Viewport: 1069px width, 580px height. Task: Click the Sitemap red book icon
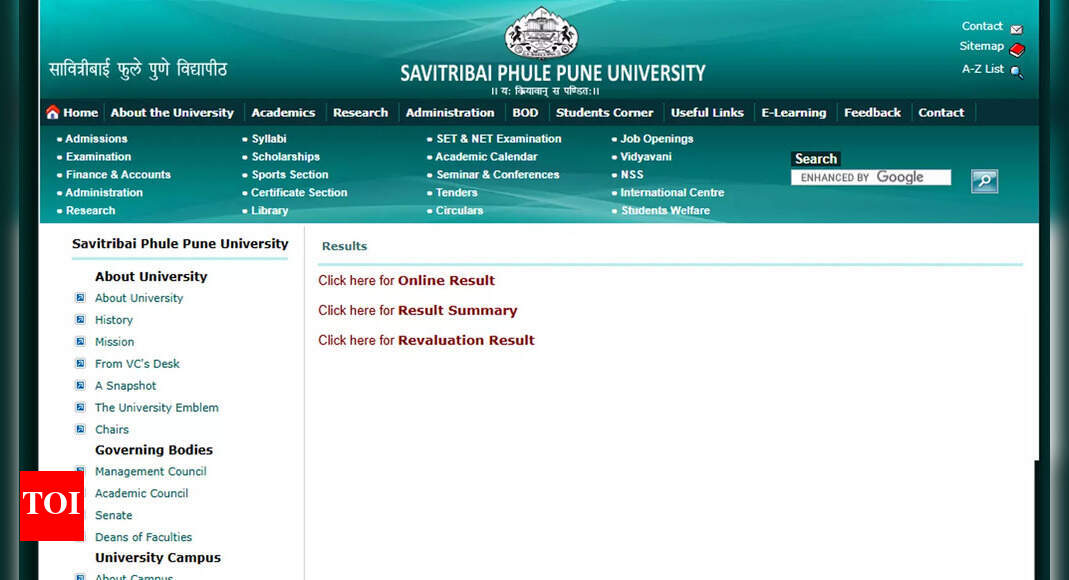(1017, 49)
